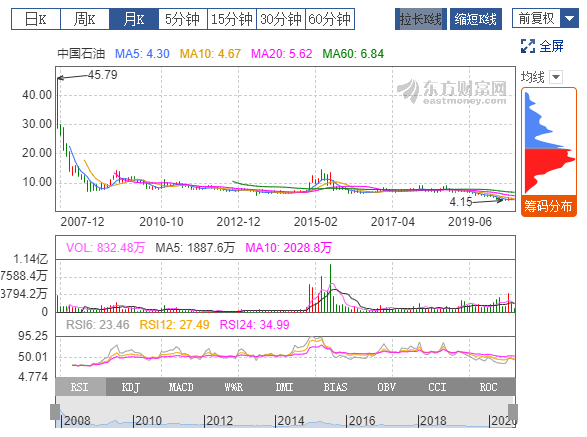Open the 15分钟 chart tab

tap(232, 19)
